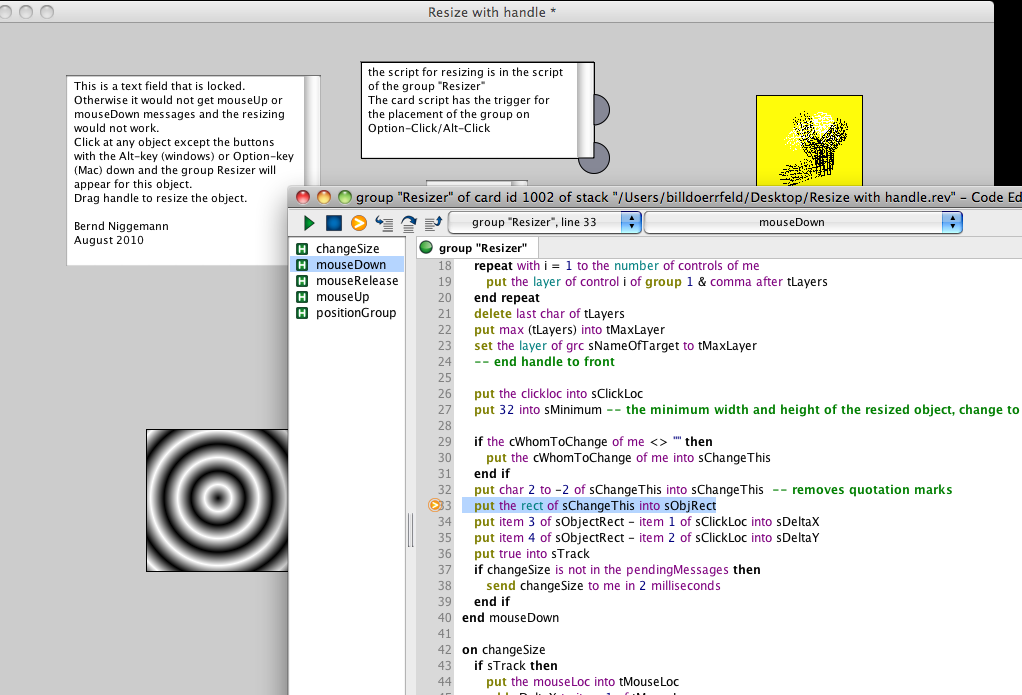This screenshot has height=695, width=1022.
Task: Click the Step Out debugger icon
Action: (x=433, y=222)
